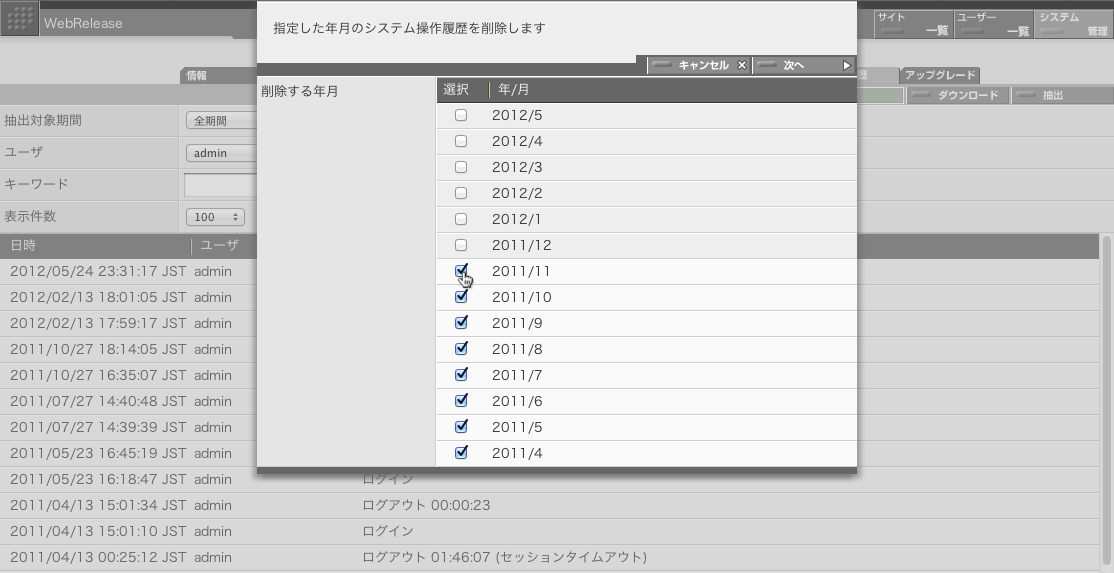
Task: Check the 2012/5 checkbox
Action: click(461, 115)
